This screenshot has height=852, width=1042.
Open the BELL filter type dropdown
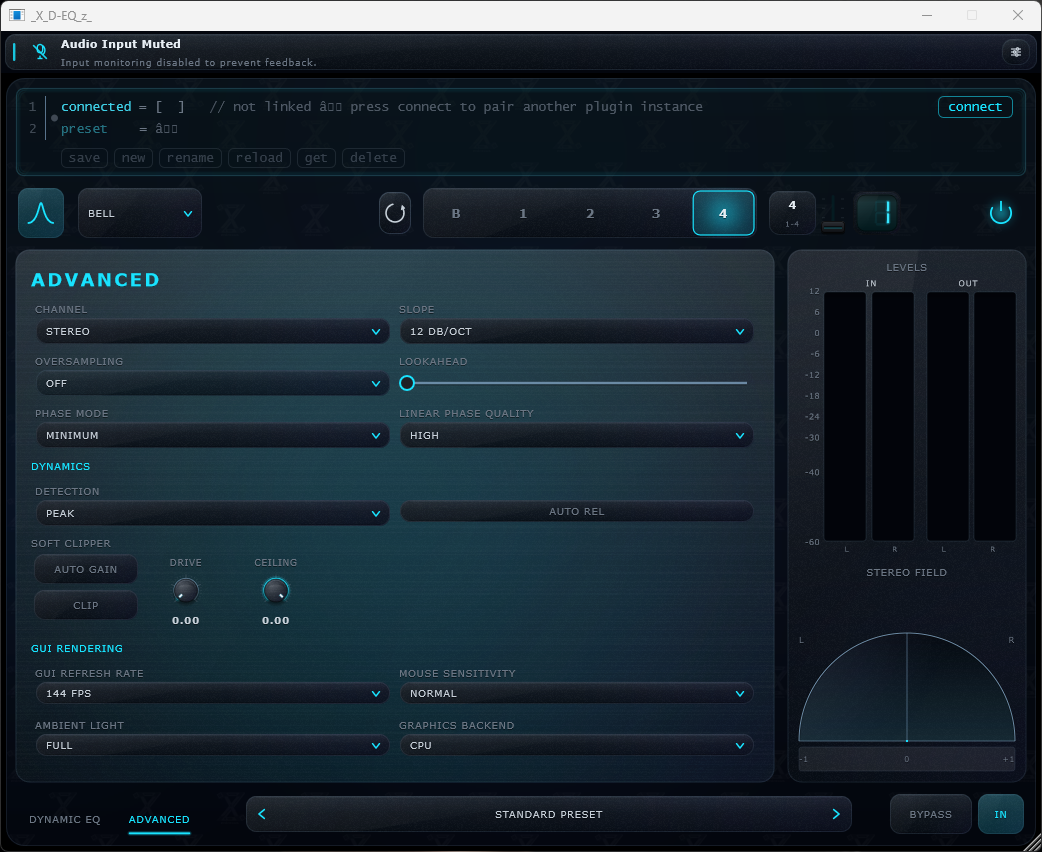pos(140,213)
